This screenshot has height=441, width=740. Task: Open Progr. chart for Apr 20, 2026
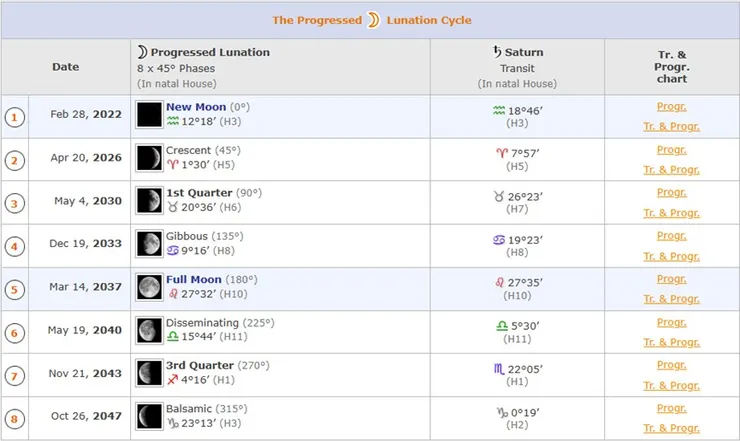coord(671,150)
